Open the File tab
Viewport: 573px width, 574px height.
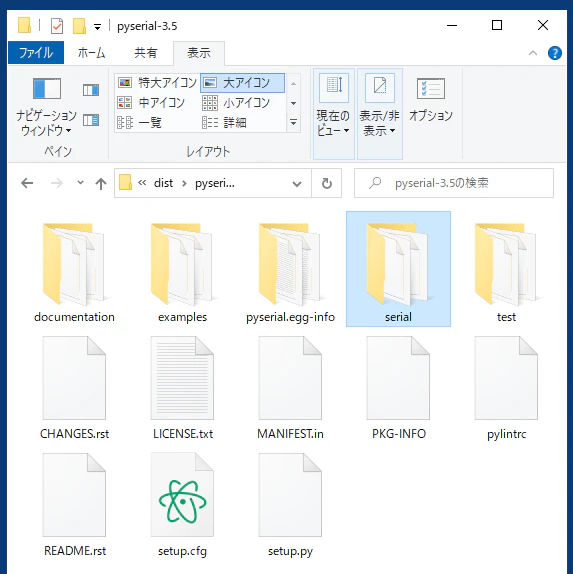(x=36, y=53)
